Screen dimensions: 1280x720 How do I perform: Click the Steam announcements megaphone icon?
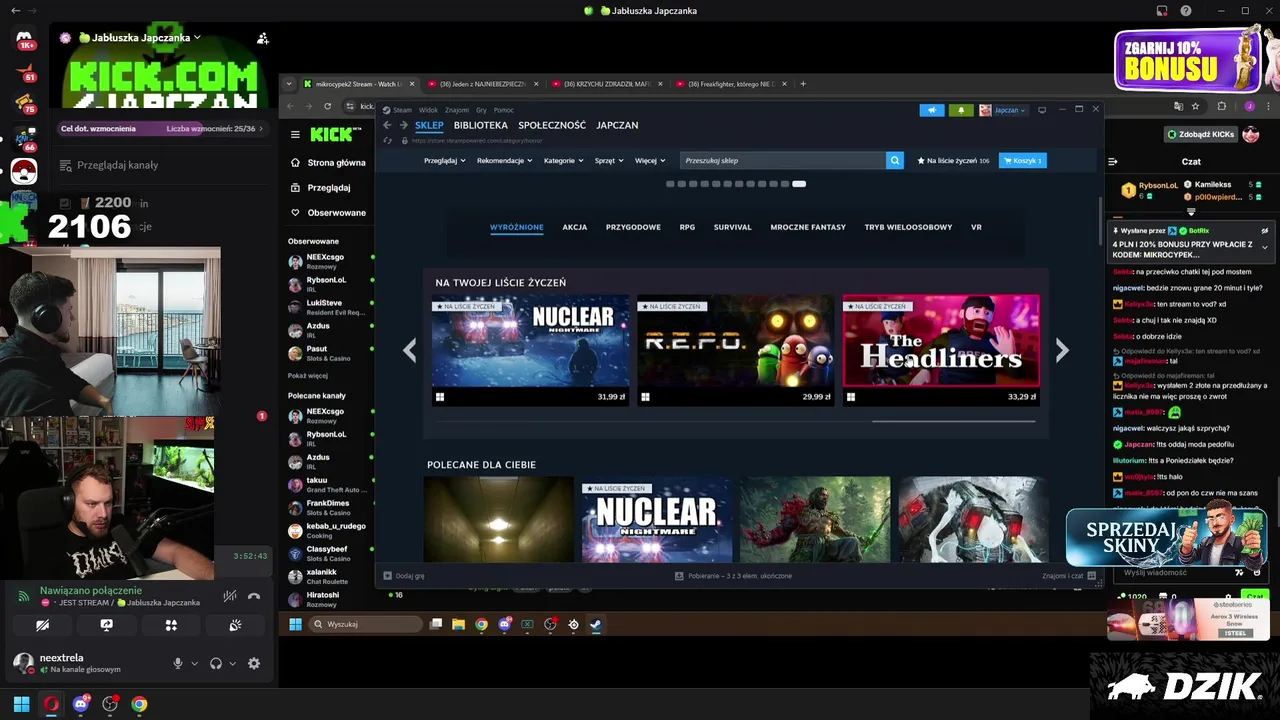coord(931,110)
